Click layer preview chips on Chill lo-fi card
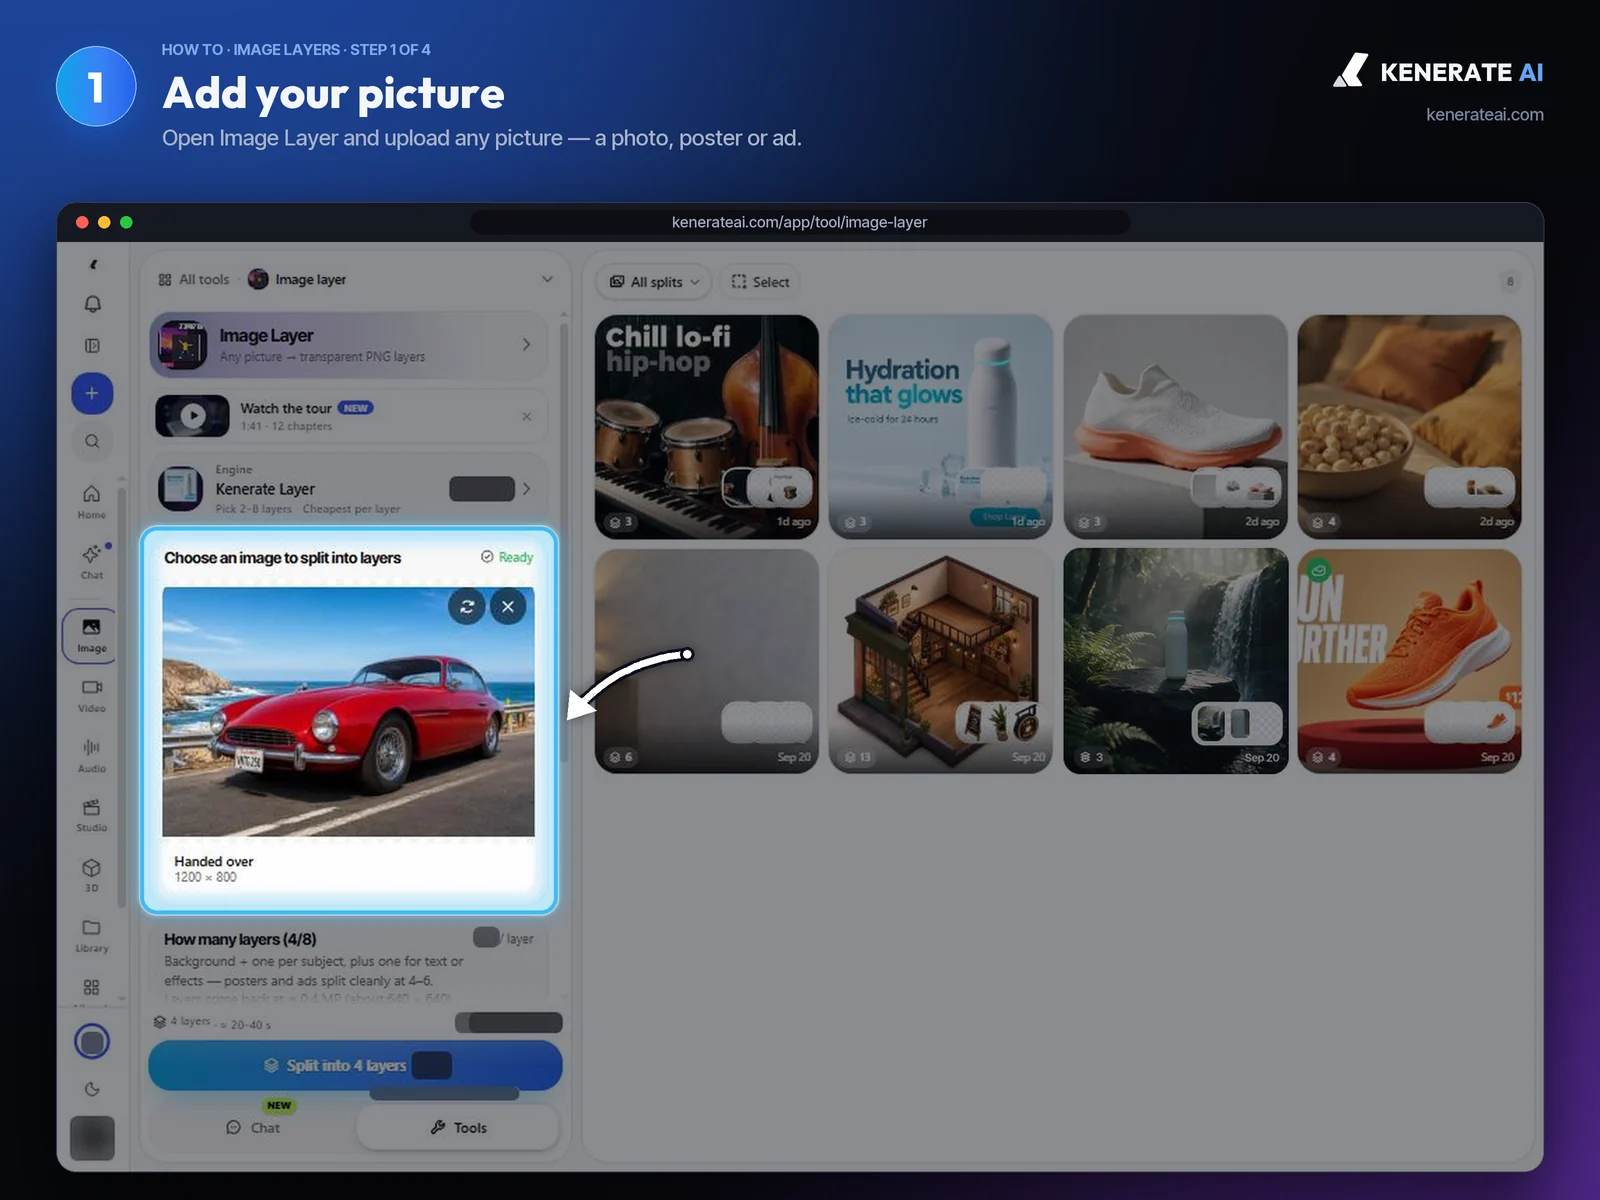1600x1200 pixels. pos(767,487)
